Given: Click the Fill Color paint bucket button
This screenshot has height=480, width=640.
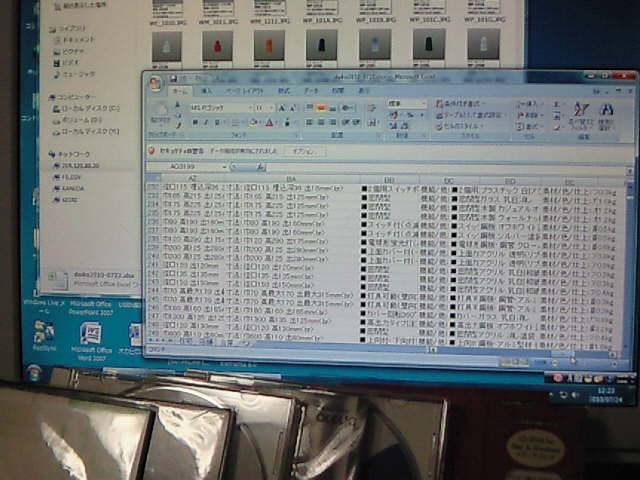Looking at the screenshot, I should tap(253, 122).
